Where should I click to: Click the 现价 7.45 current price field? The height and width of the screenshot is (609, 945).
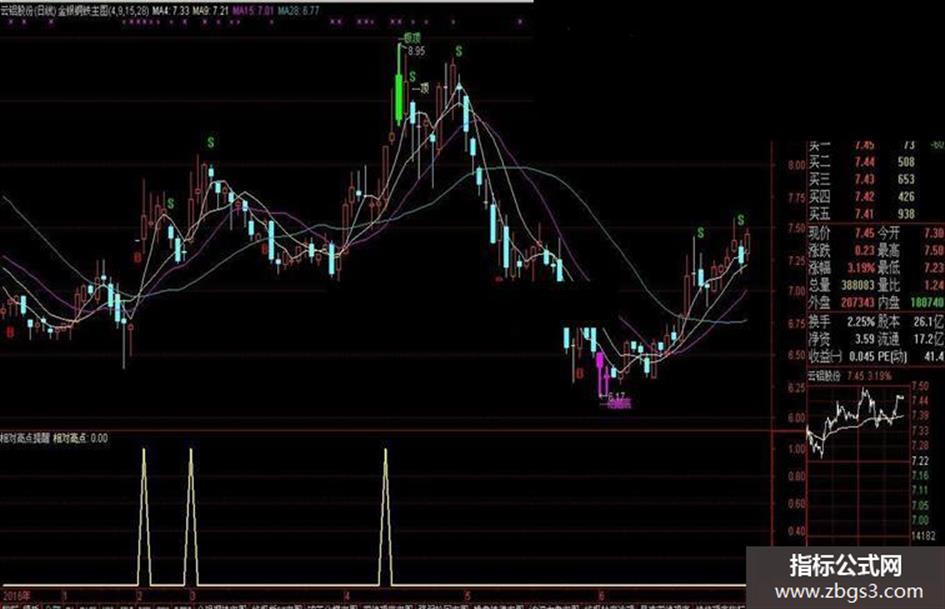click(841, 233)
